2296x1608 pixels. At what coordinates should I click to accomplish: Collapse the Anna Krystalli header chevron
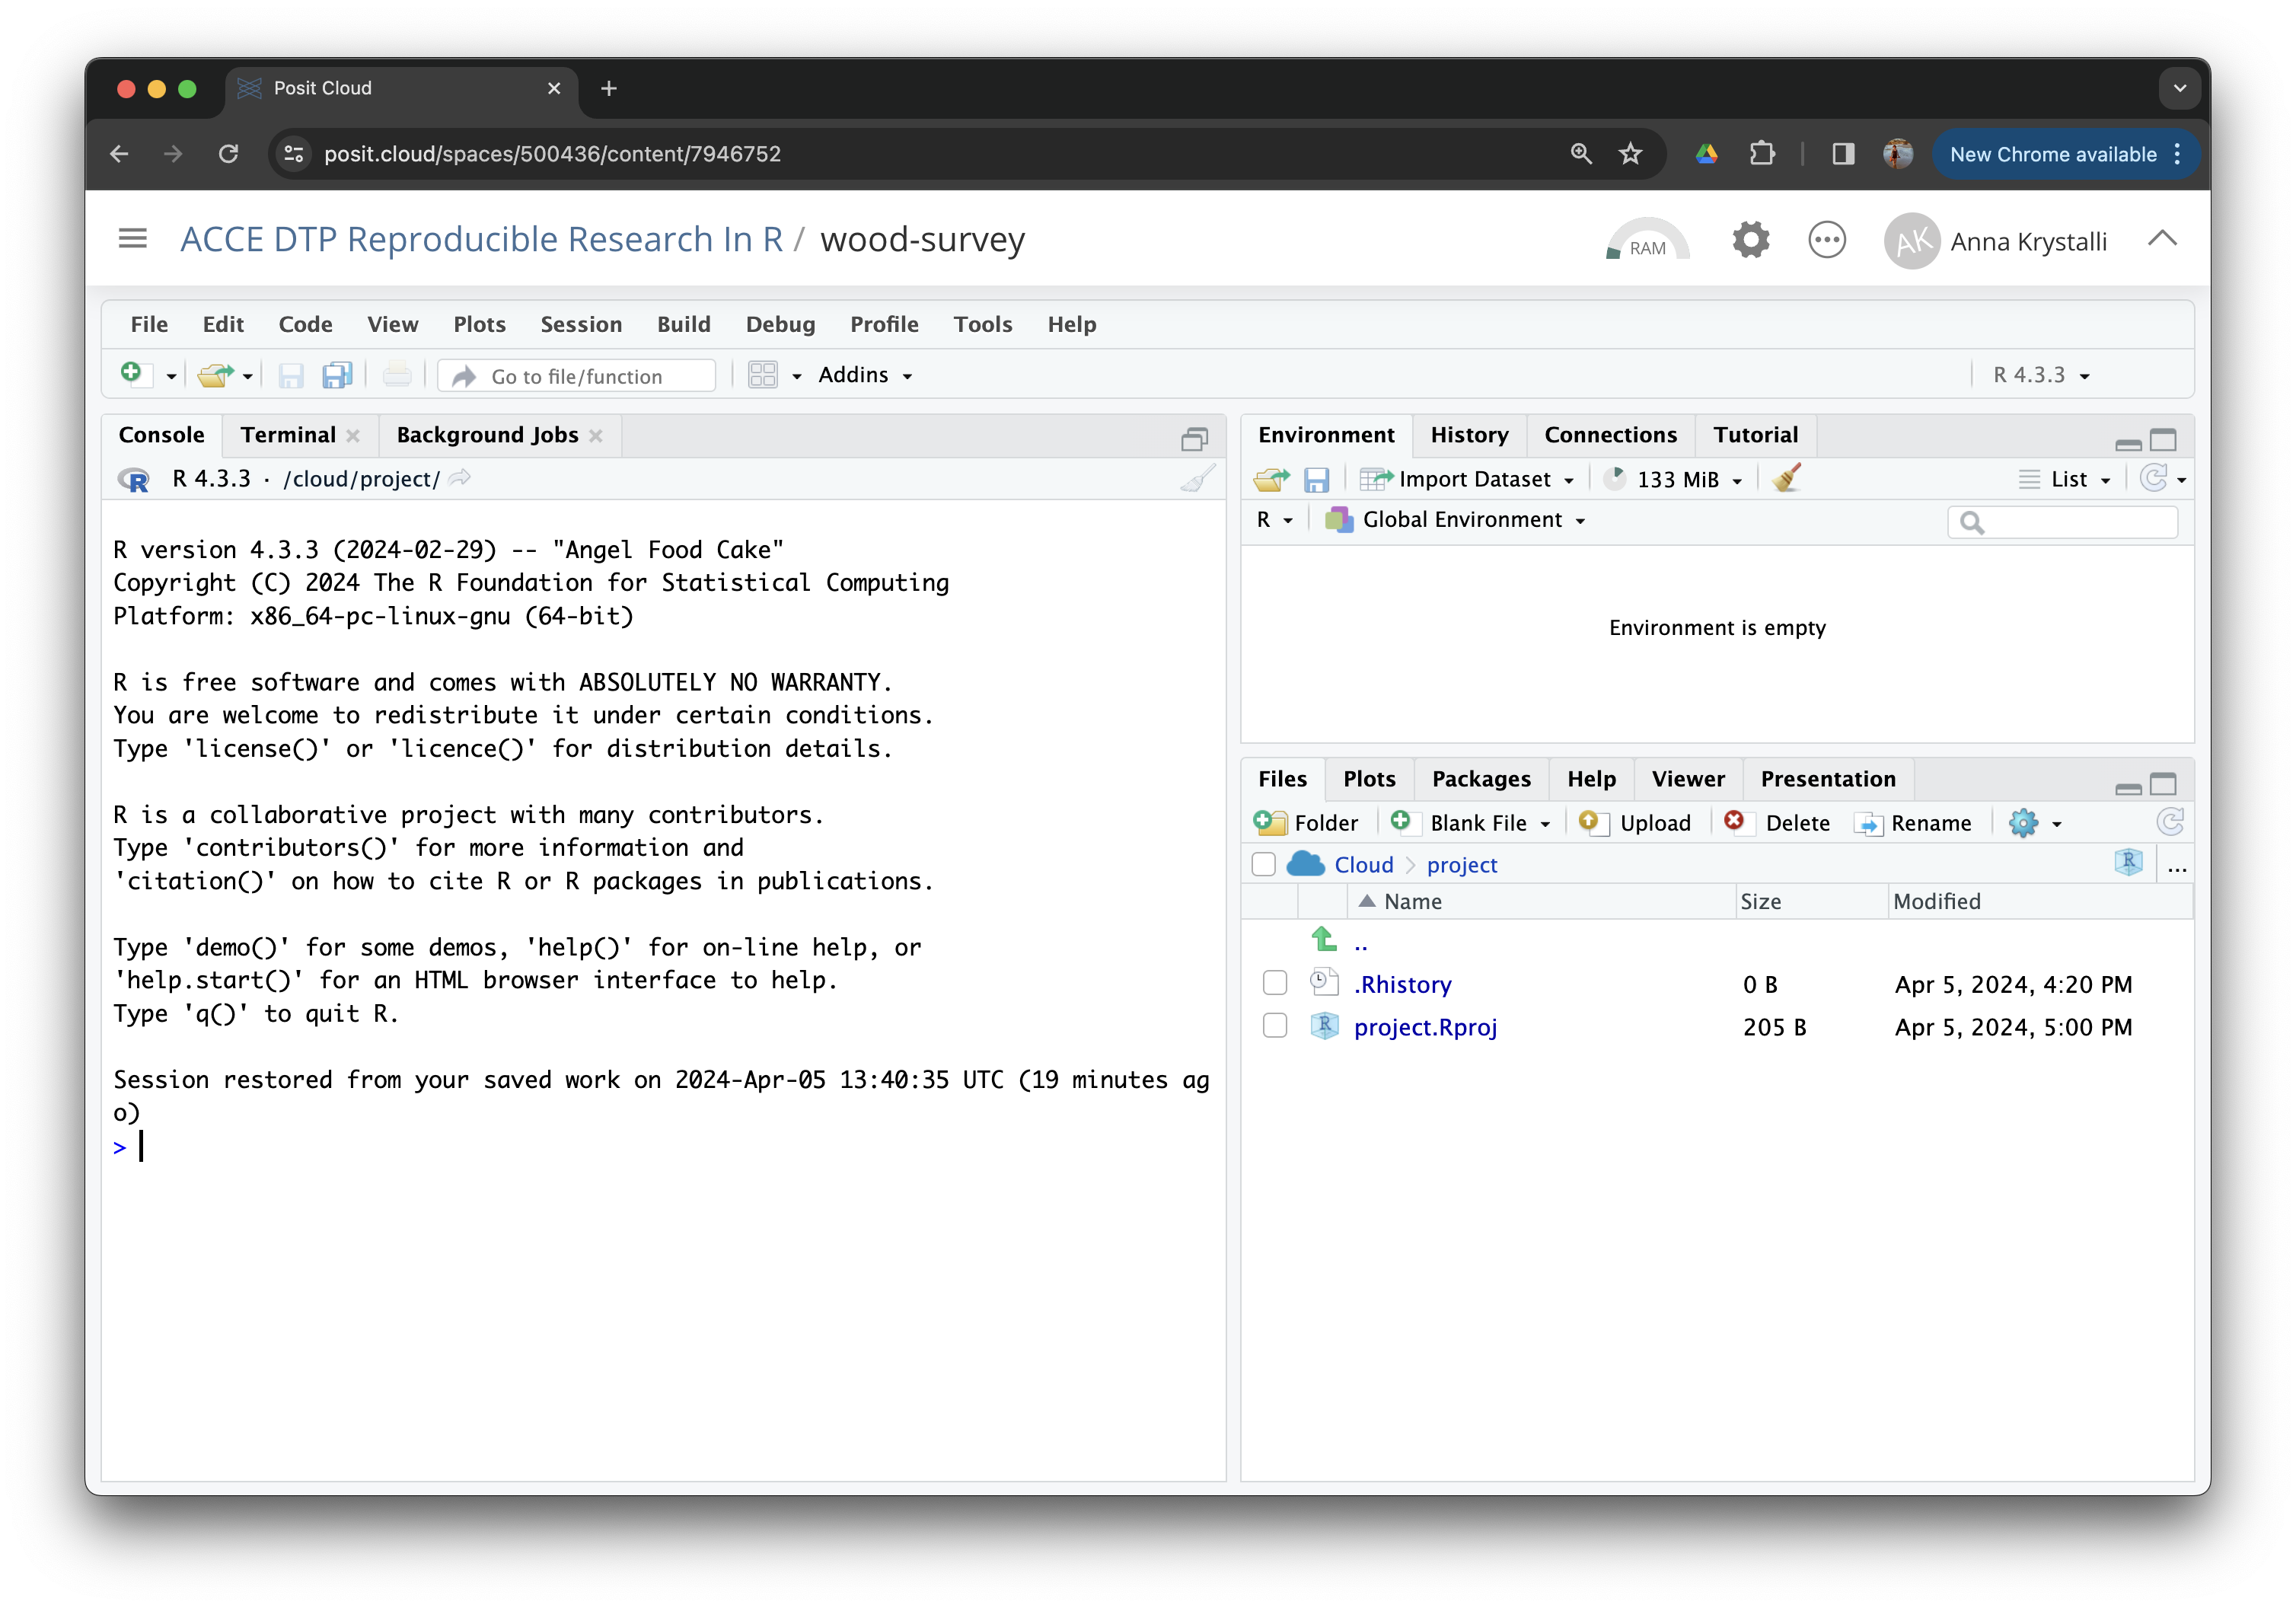2163,238
